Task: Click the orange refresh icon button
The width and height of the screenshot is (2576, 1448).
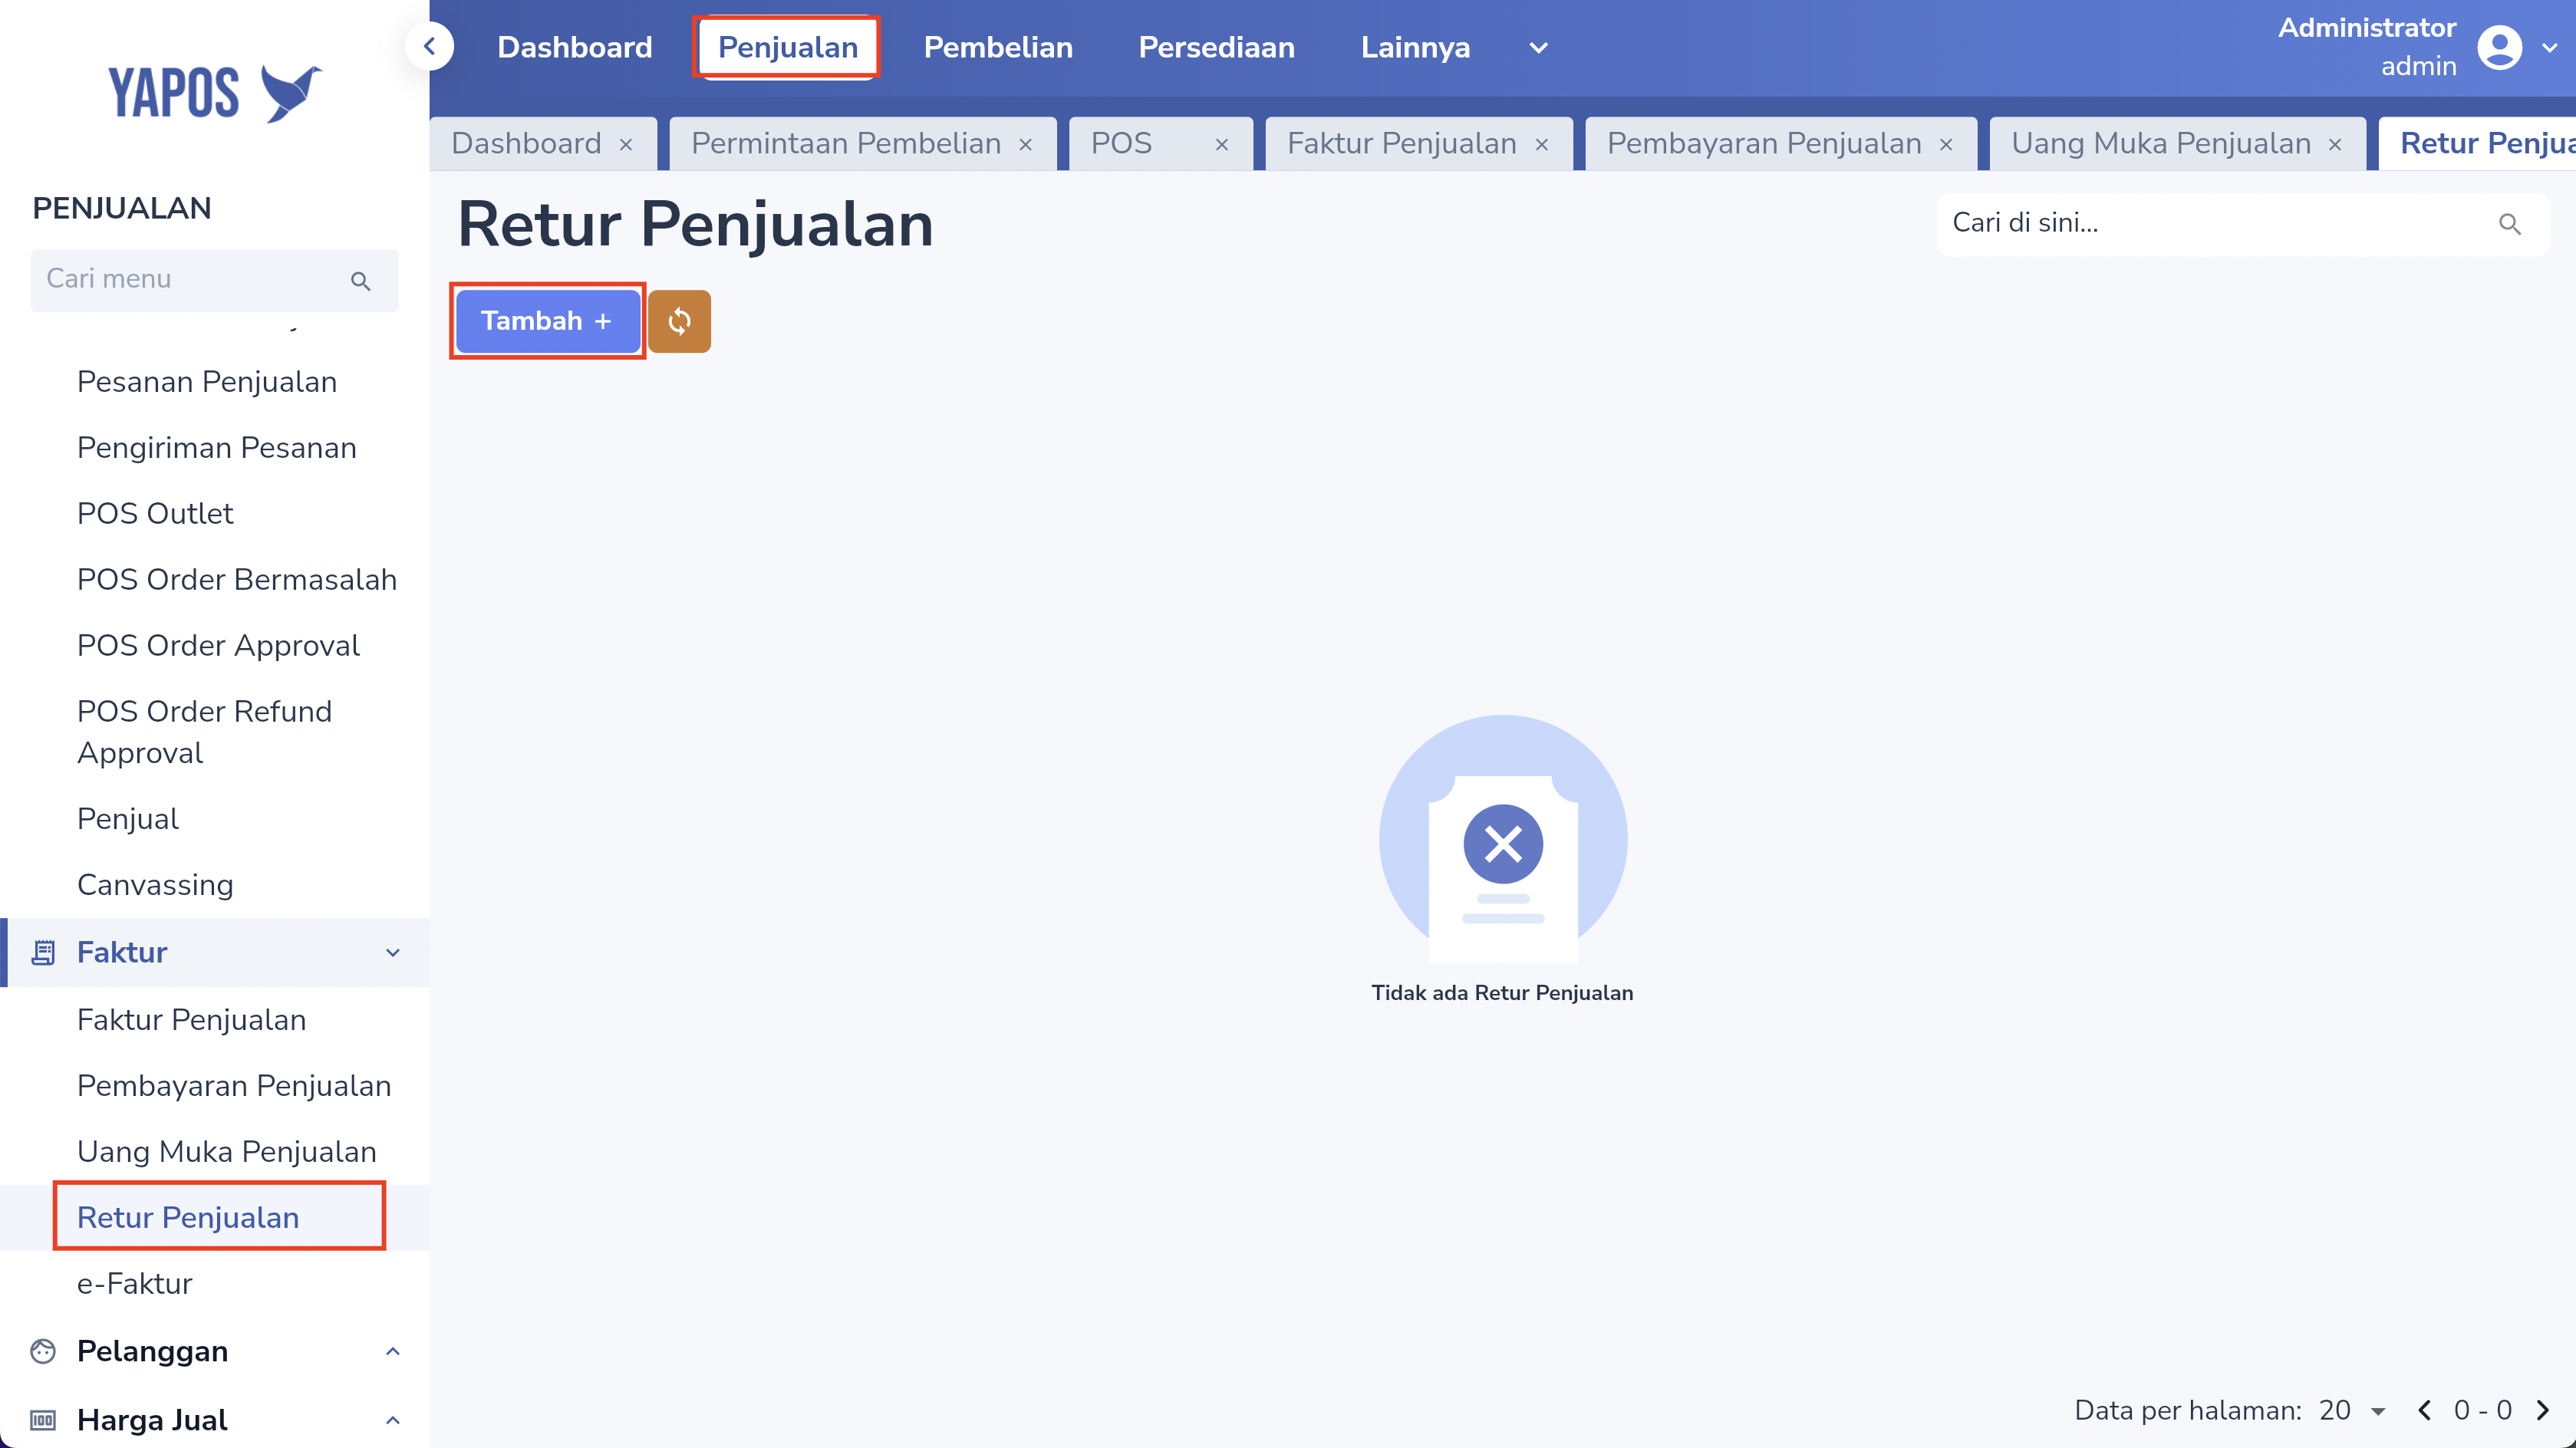Action: pos(679,321)
